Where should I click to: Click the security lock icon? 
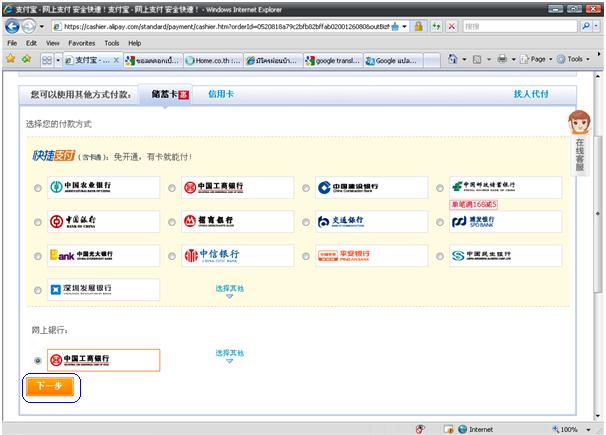[x=419, y=26]
